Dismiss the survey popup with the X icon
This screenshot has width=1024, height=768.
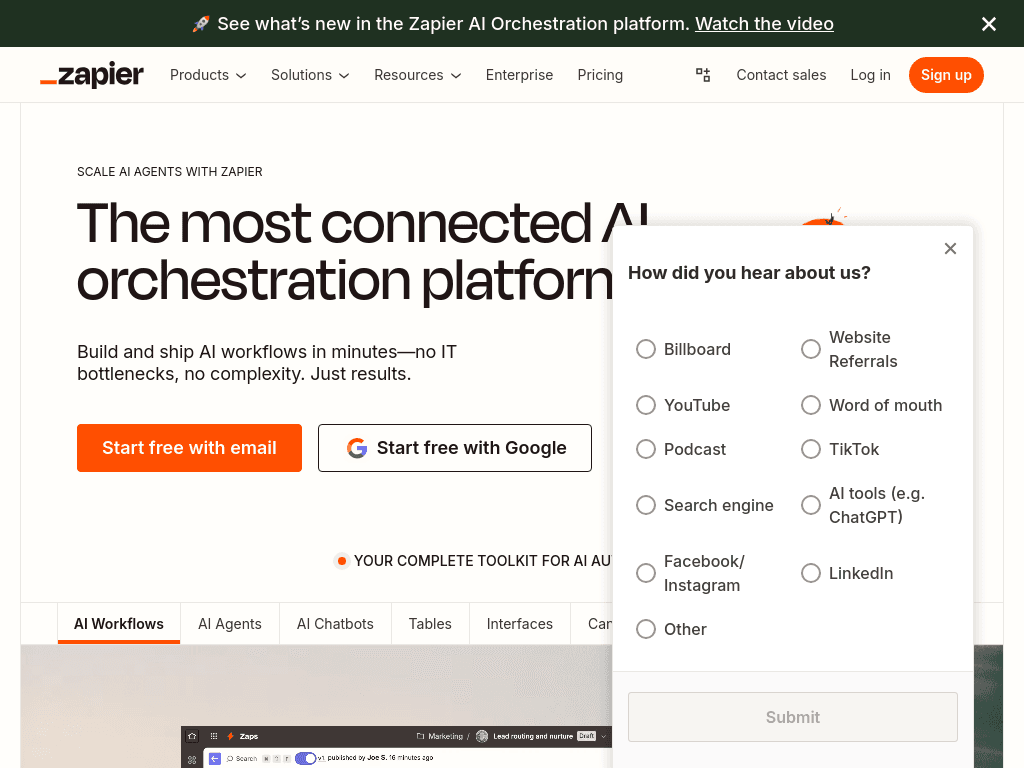(950, 248)
